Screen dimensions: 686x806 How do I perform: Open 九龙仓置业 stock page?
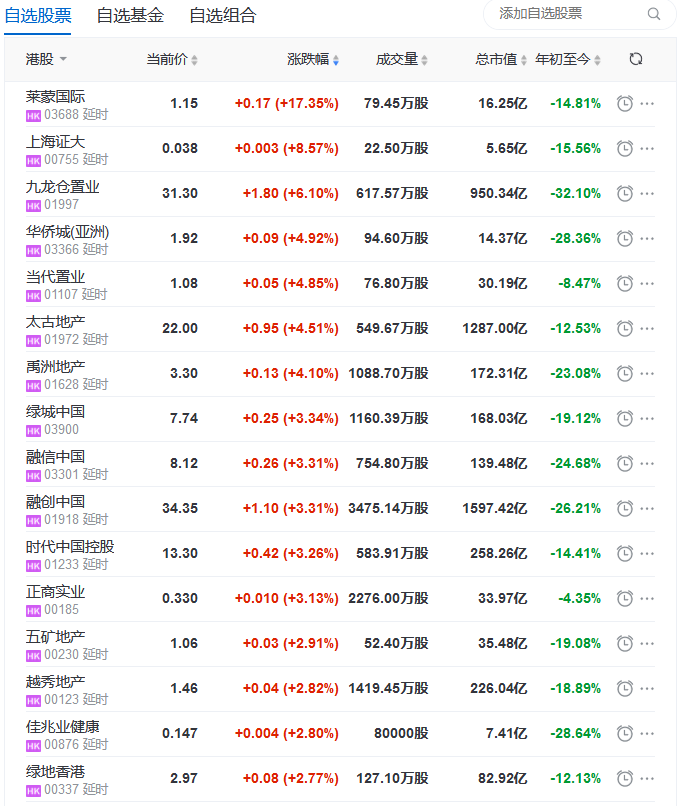click(x=63, y=187)
